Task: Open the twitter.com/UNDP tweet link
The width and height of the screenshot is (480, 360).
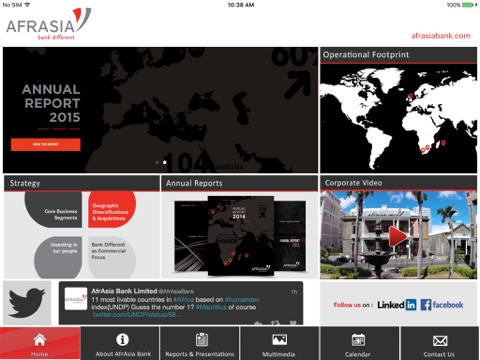Action: (x=137, y=315)
